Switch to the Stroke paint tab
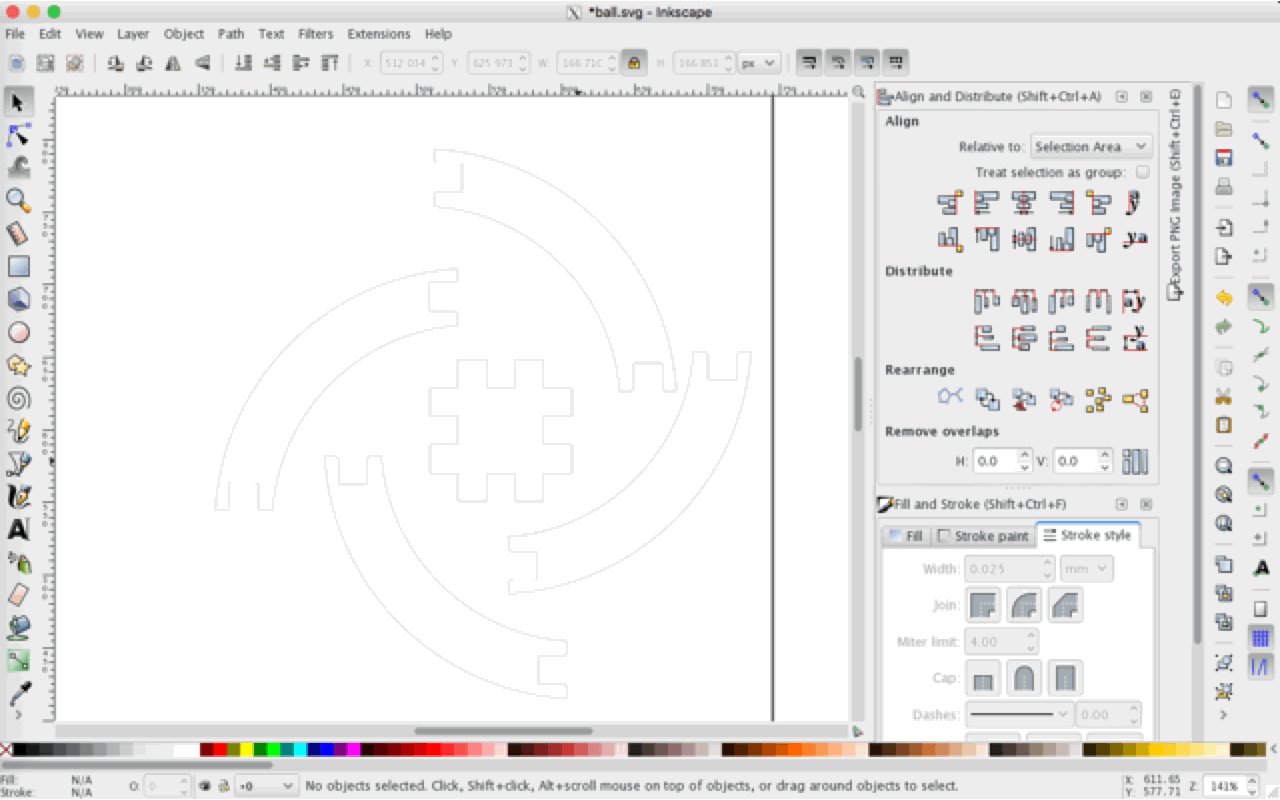 click(983, 536)
